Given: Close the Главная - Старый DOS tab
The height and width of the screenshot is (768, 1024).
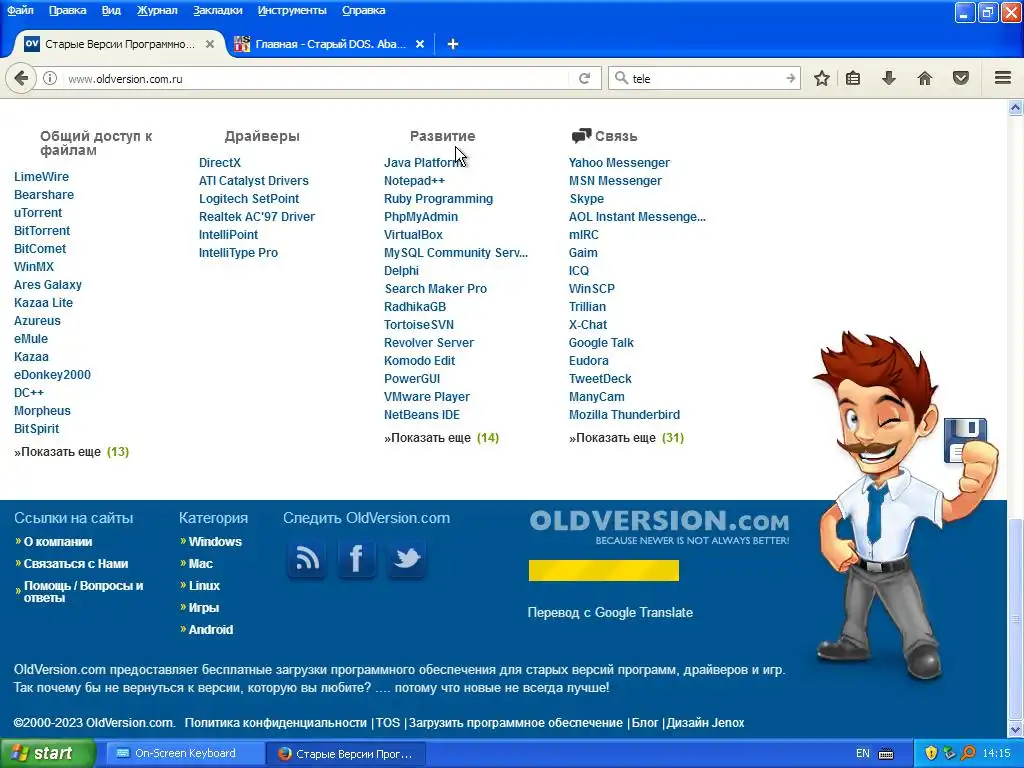Looking at the screenshot, I should point(420,44).
